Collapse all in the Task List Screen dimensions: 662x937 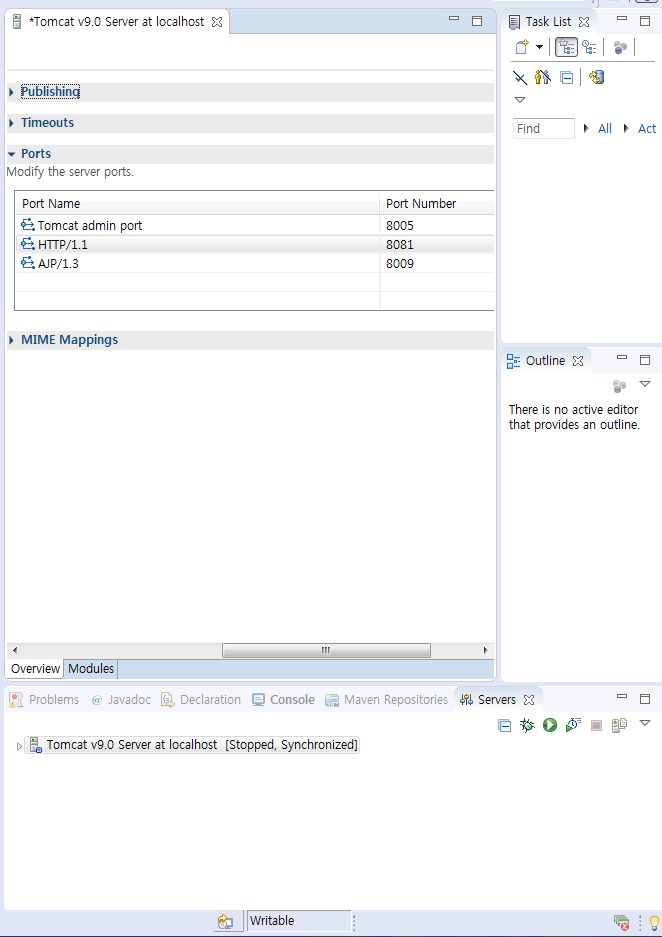566,78
